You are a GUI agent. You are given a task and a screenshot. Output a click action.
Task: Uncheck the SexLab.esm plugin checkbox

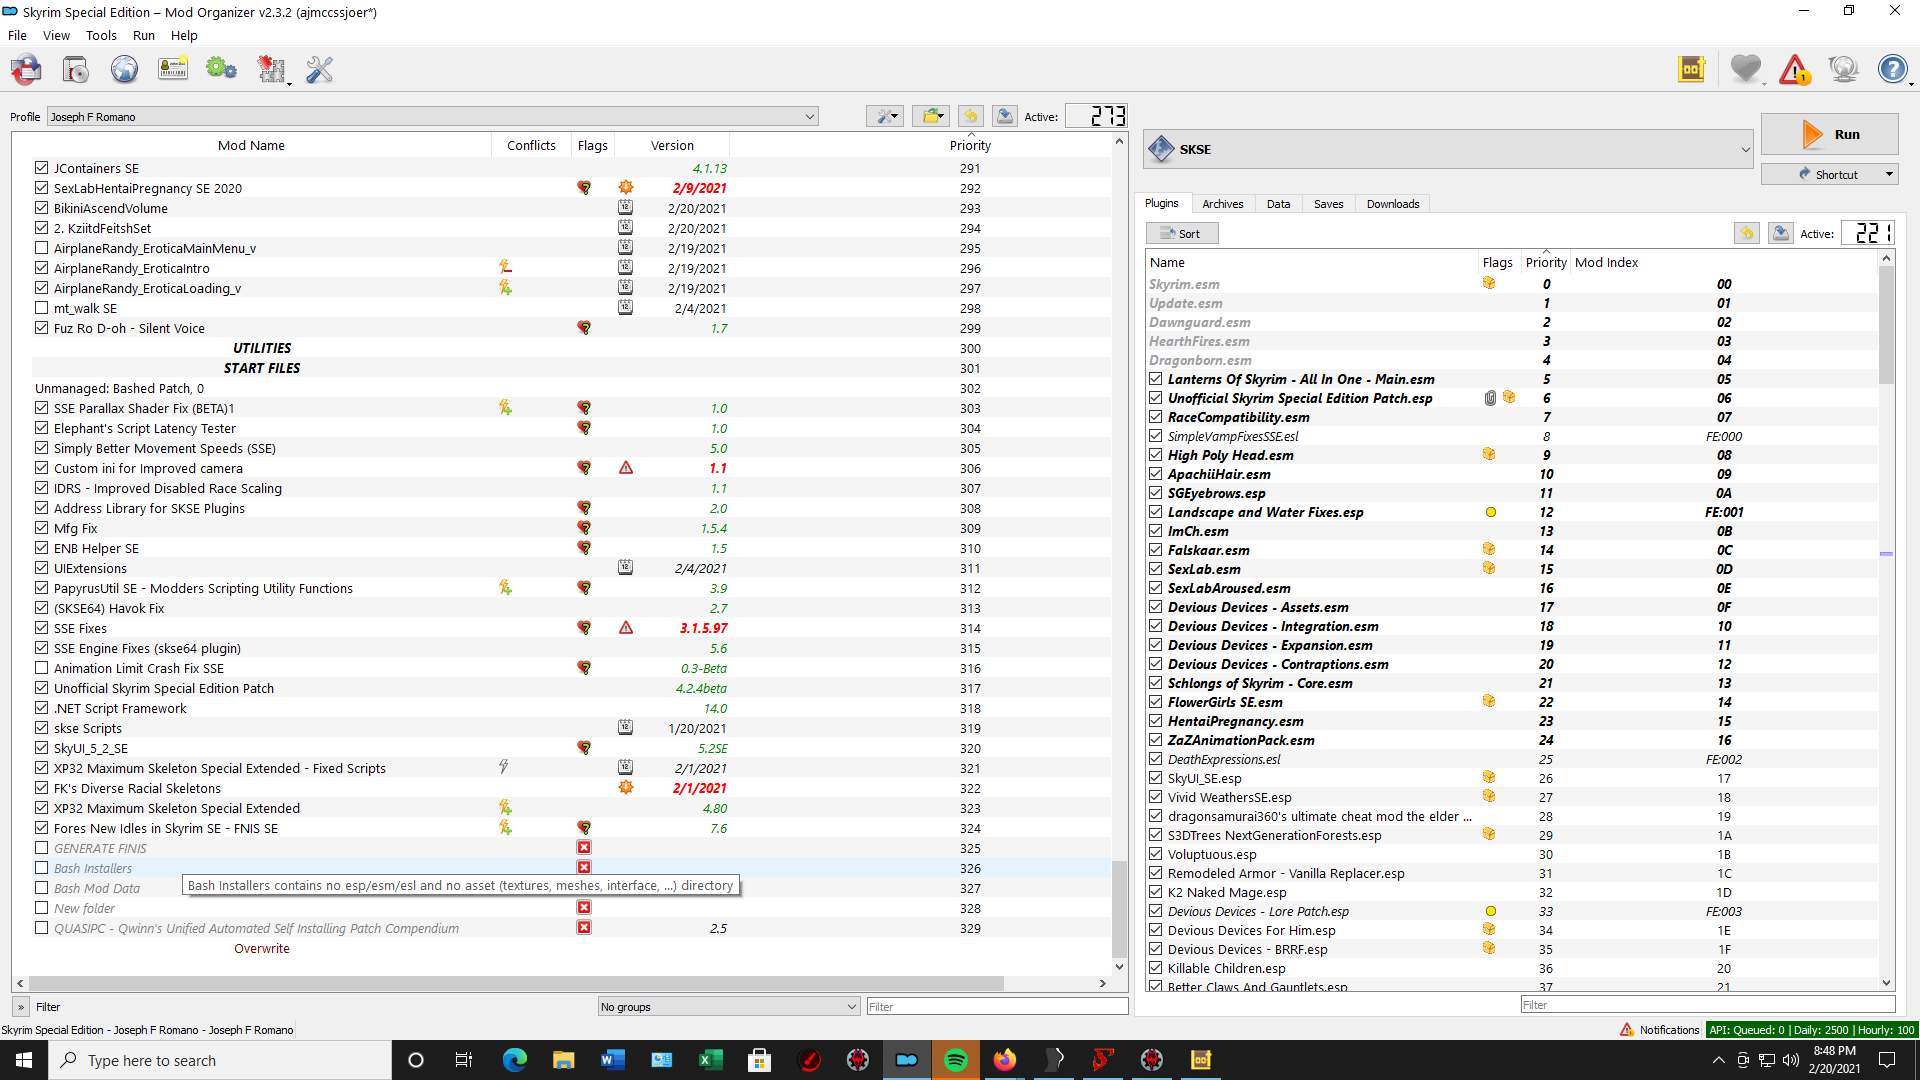point(1155,569)
